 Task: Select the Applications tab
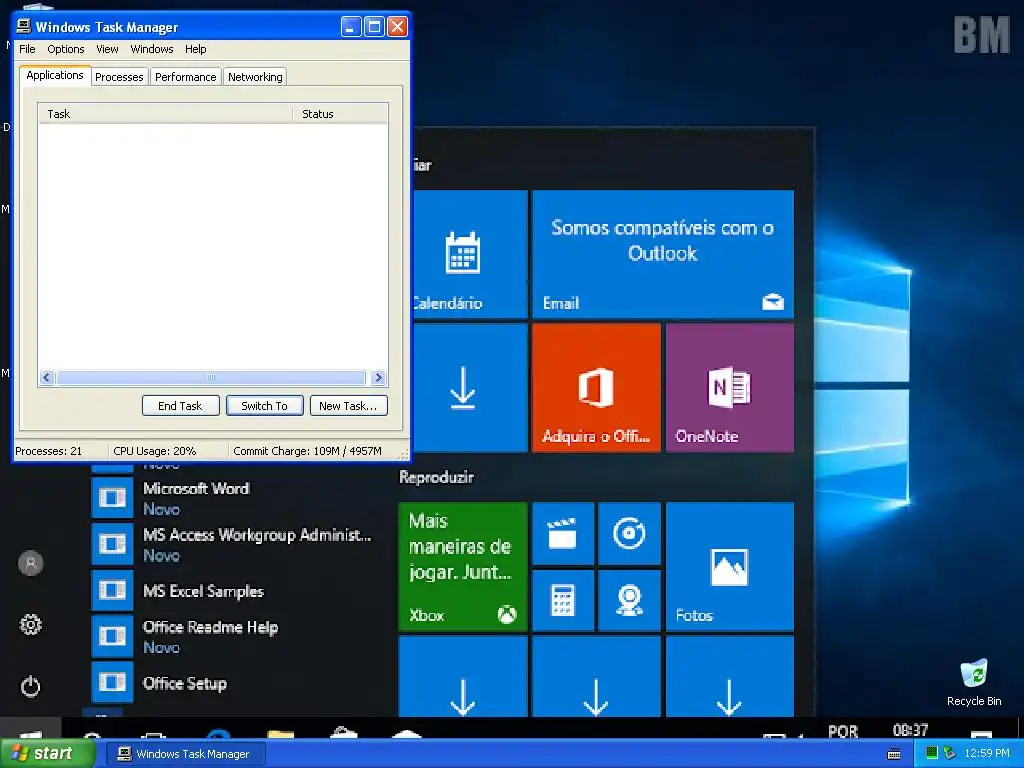tap(55, 75)
